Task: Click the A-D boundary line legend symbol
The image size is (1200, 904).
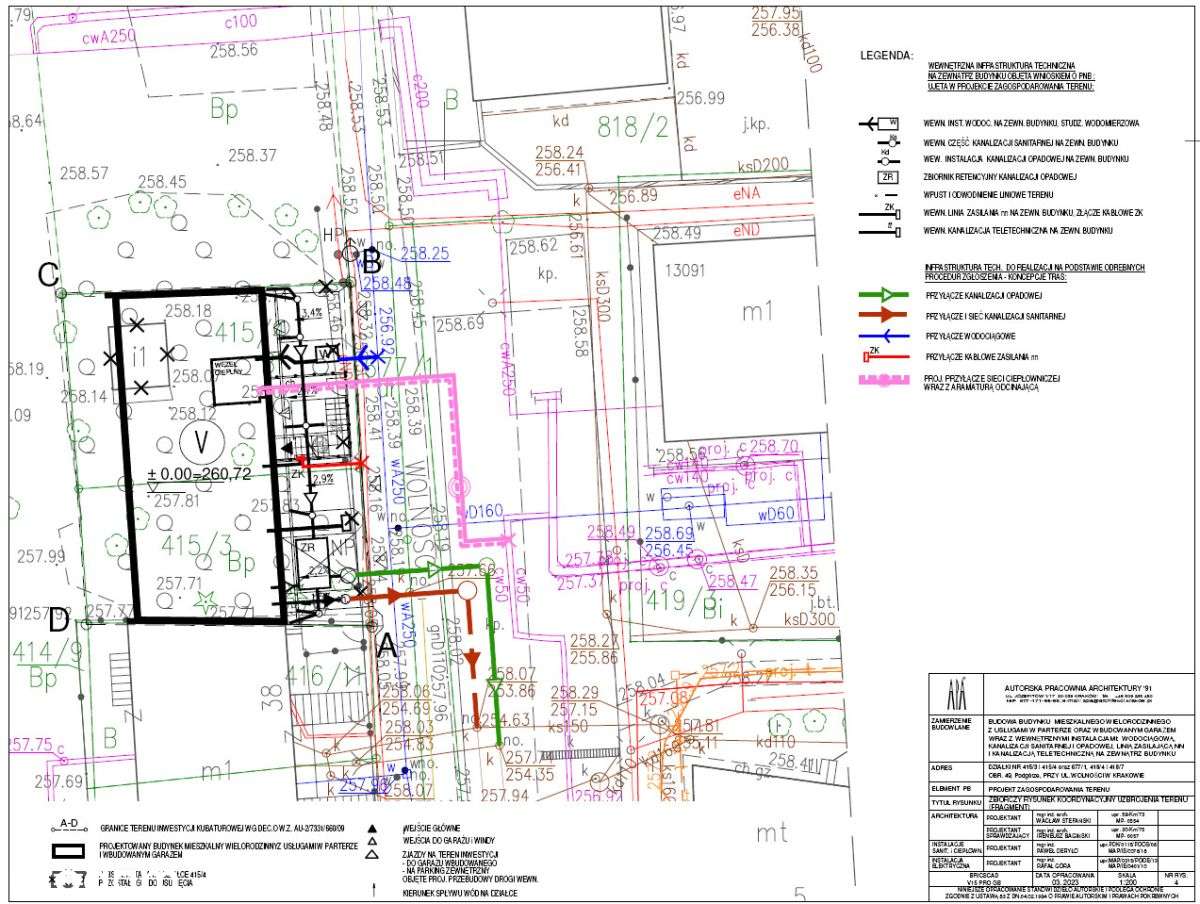Action: (x=69, y=827)
